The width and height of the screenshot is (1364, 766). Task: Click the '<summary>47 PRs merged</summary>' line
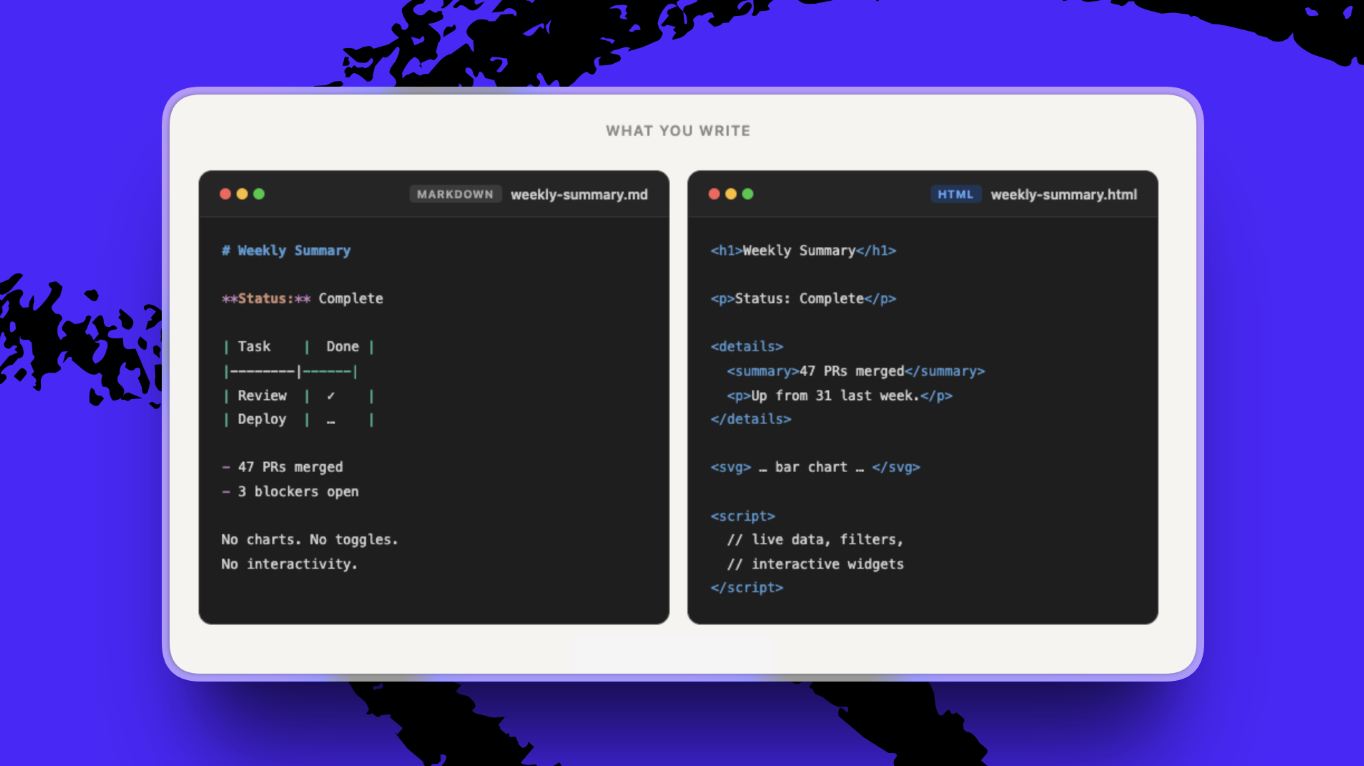[856, 372]
